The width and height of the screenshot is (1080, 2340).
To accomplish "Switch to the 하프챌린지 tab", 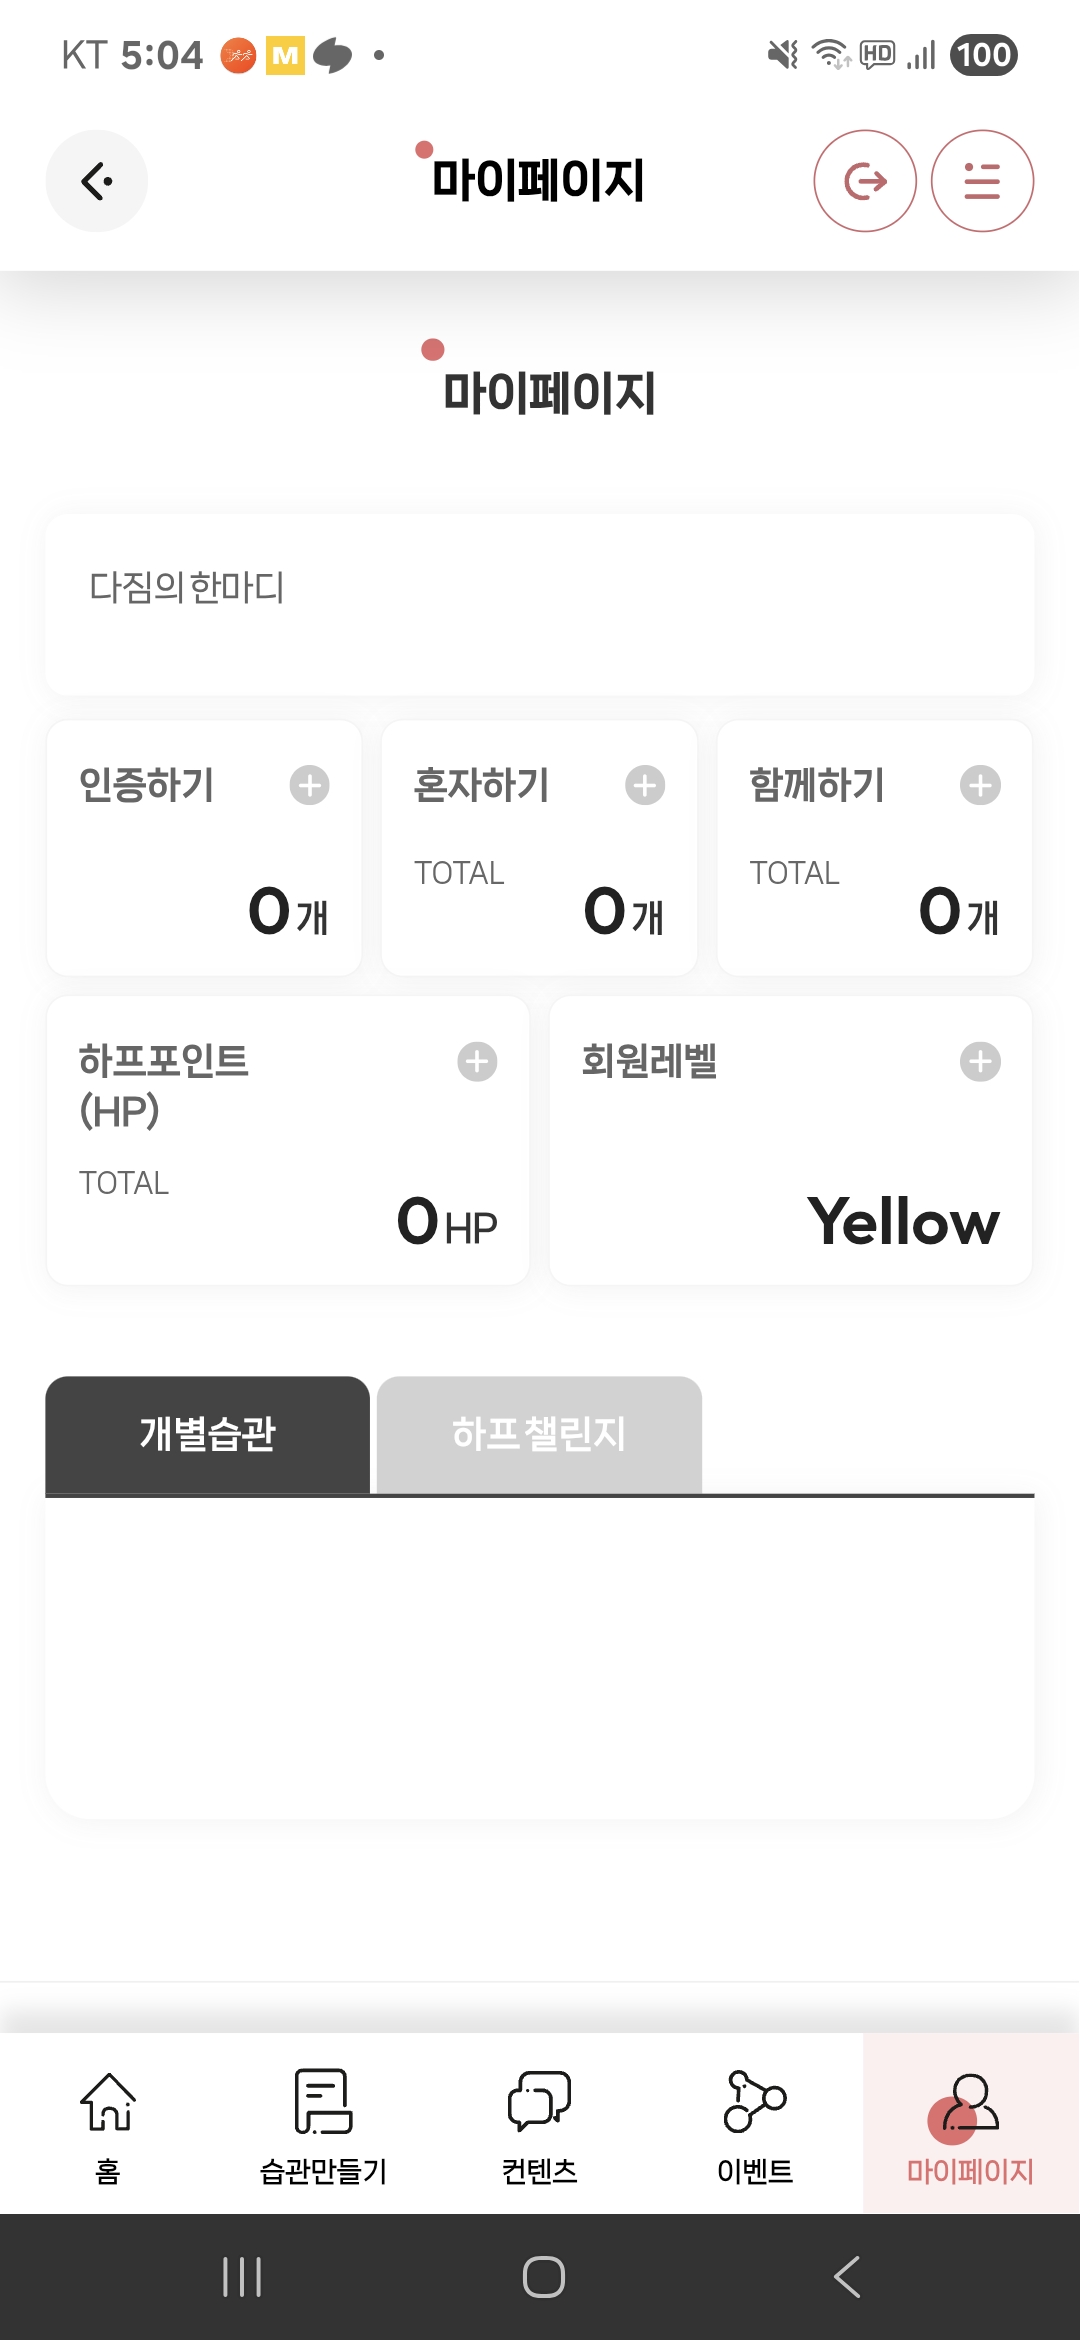I will (539, 1434).
